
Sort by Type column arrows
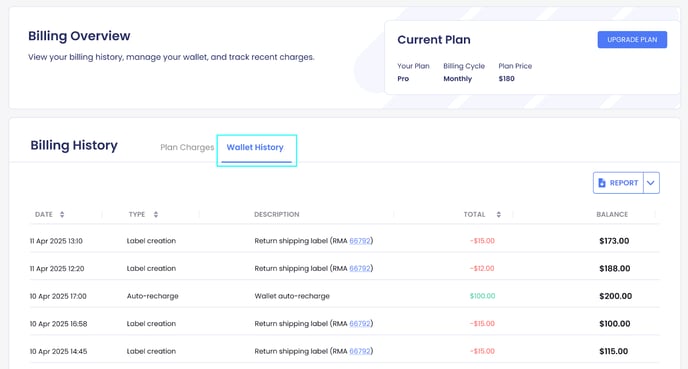point(156,214)
